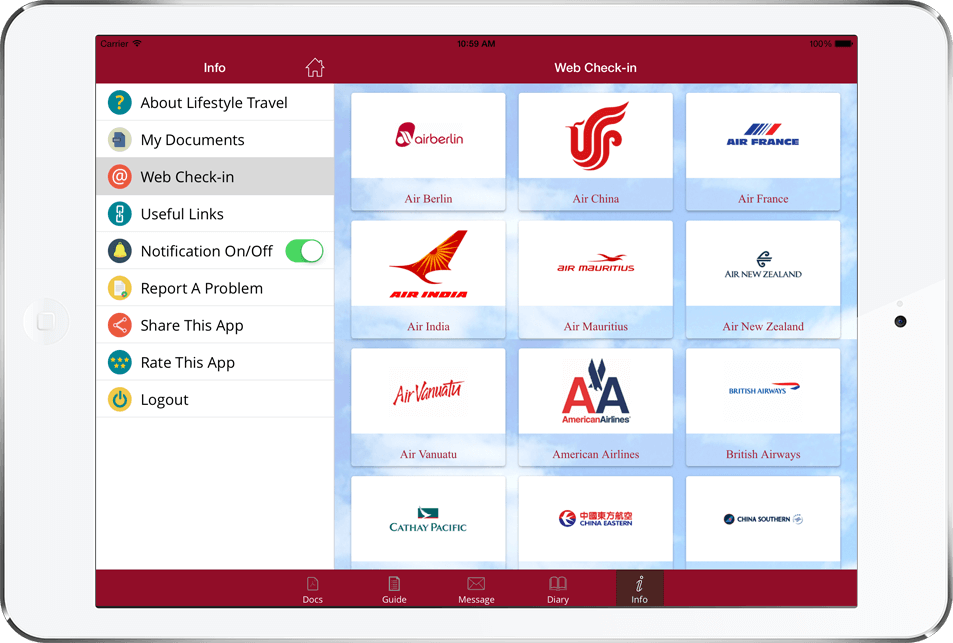The height and width of the screenshot is (643, 953).
Task: Click the notification bell icon
Action: point(120,251)
